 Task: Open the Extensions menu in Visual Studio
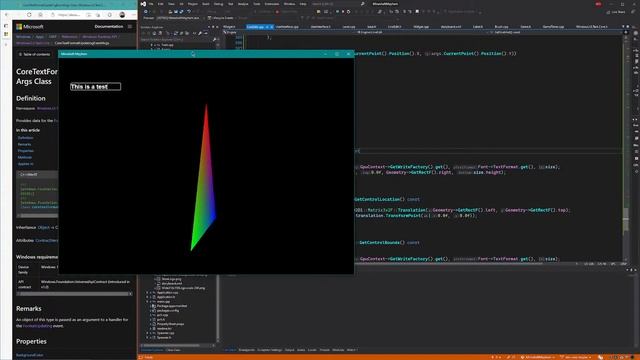pyautogui.click(x=272, y=4)
